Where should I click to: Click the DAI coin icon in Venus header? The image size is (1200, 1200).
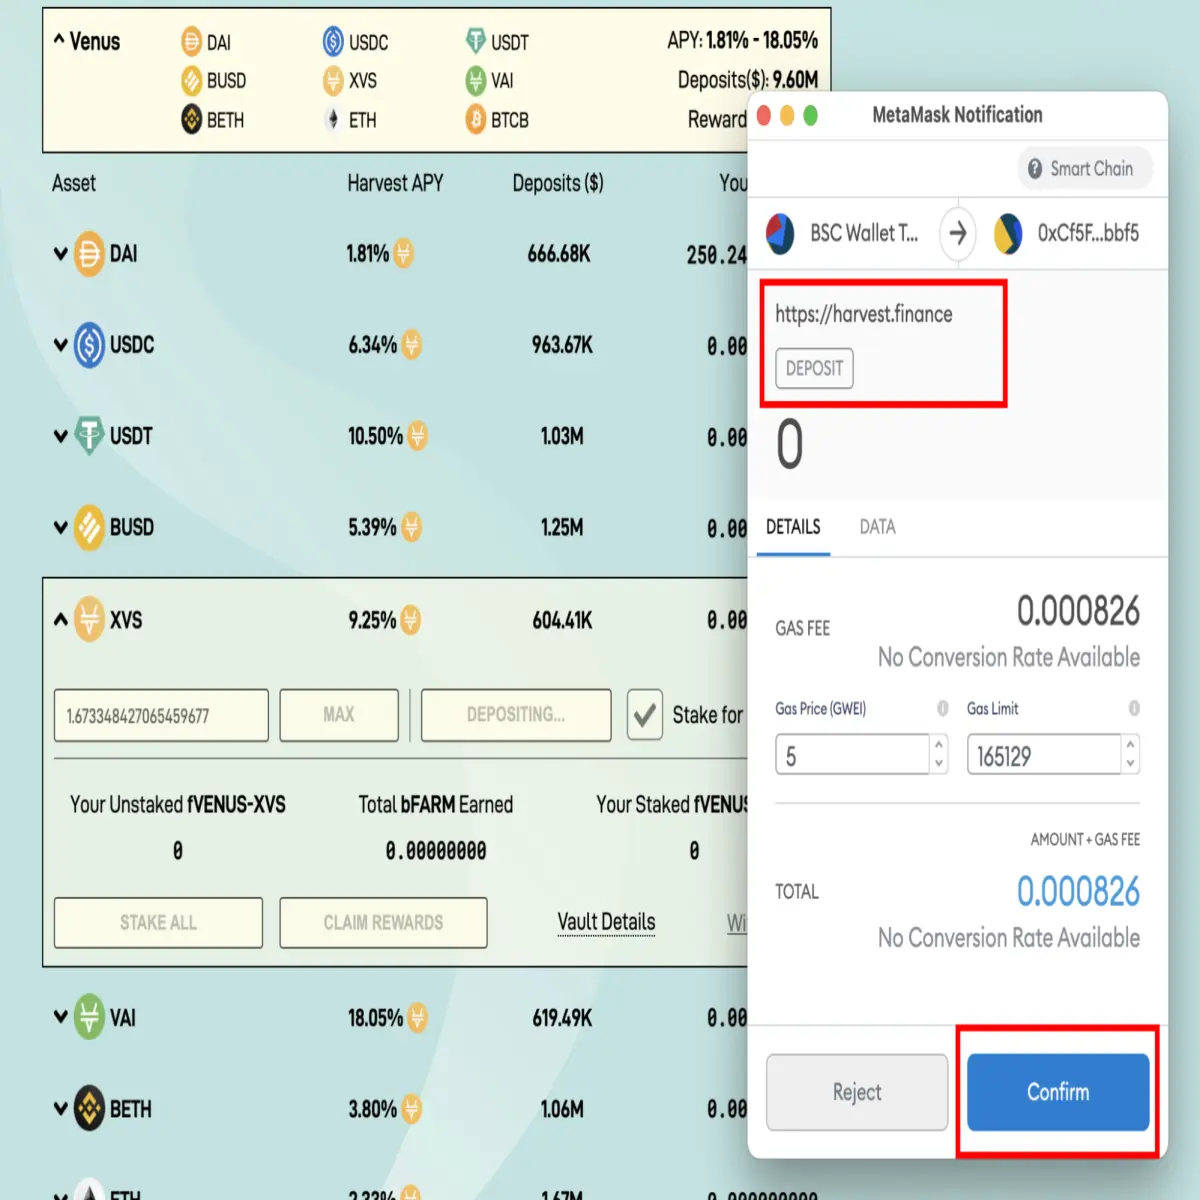(x=191, y=42)
